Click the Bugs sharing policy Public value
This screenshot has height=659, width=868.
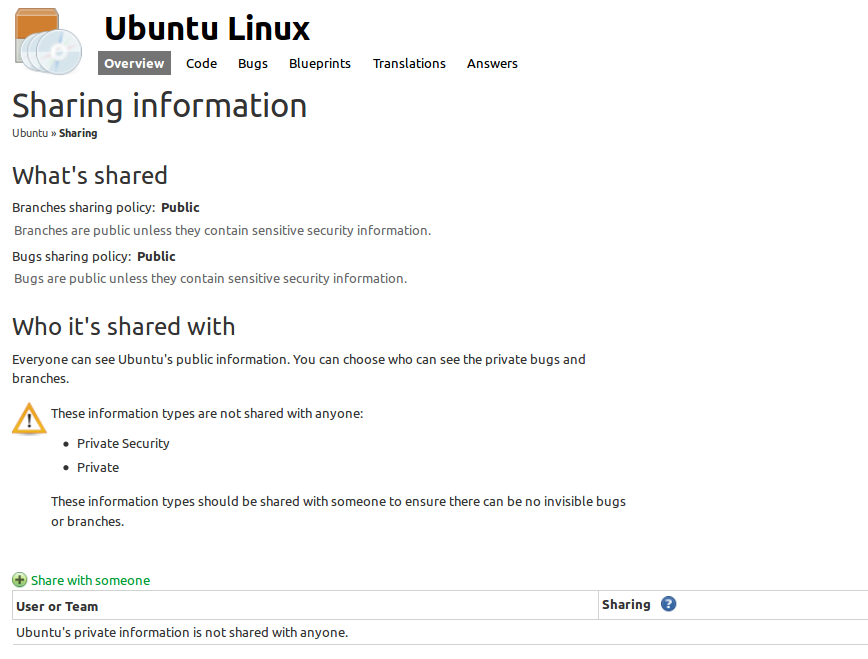click(156, 257)
